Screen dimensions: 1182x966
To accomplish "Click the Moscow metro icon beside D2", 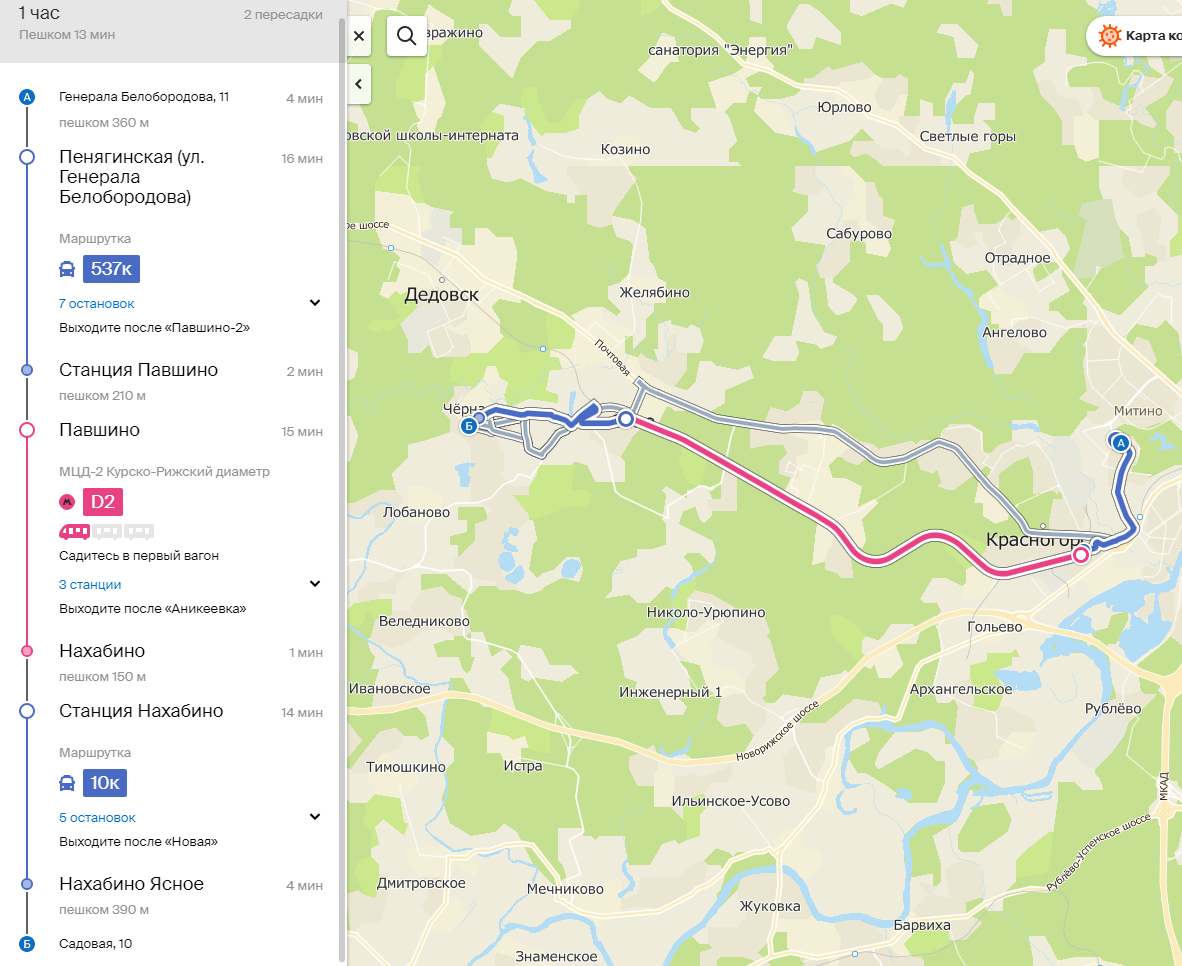I will [67, 502].
